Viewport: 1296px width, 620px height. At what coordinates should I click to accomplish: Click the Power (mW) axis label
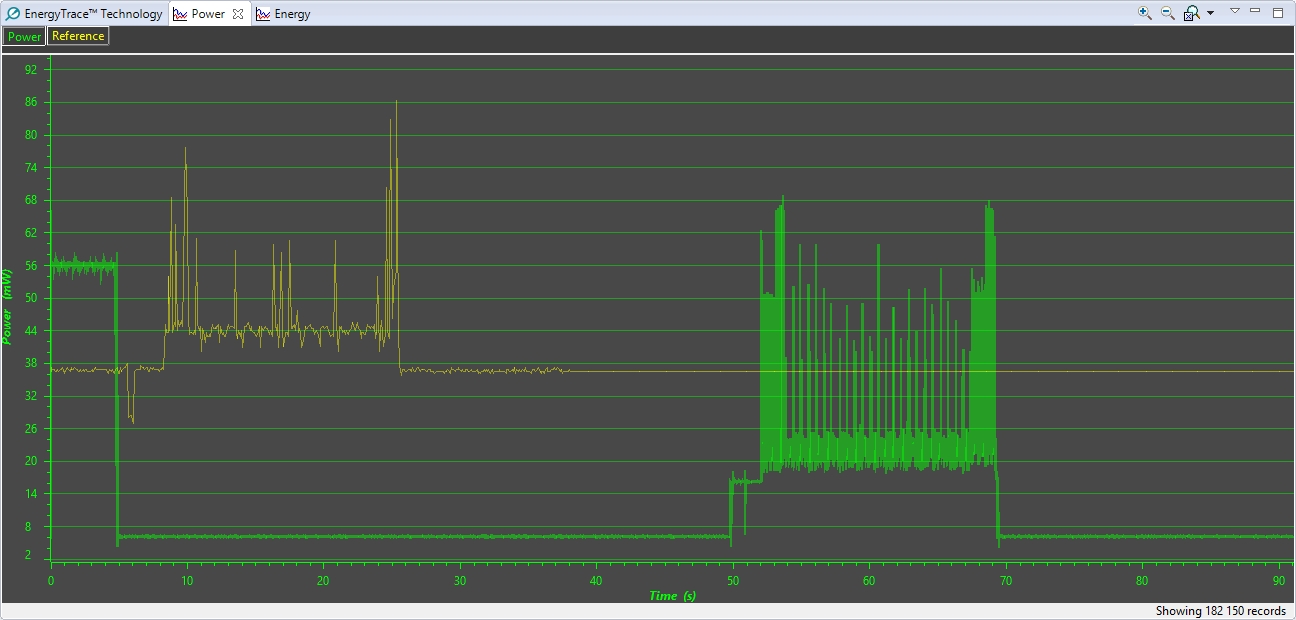8,305
